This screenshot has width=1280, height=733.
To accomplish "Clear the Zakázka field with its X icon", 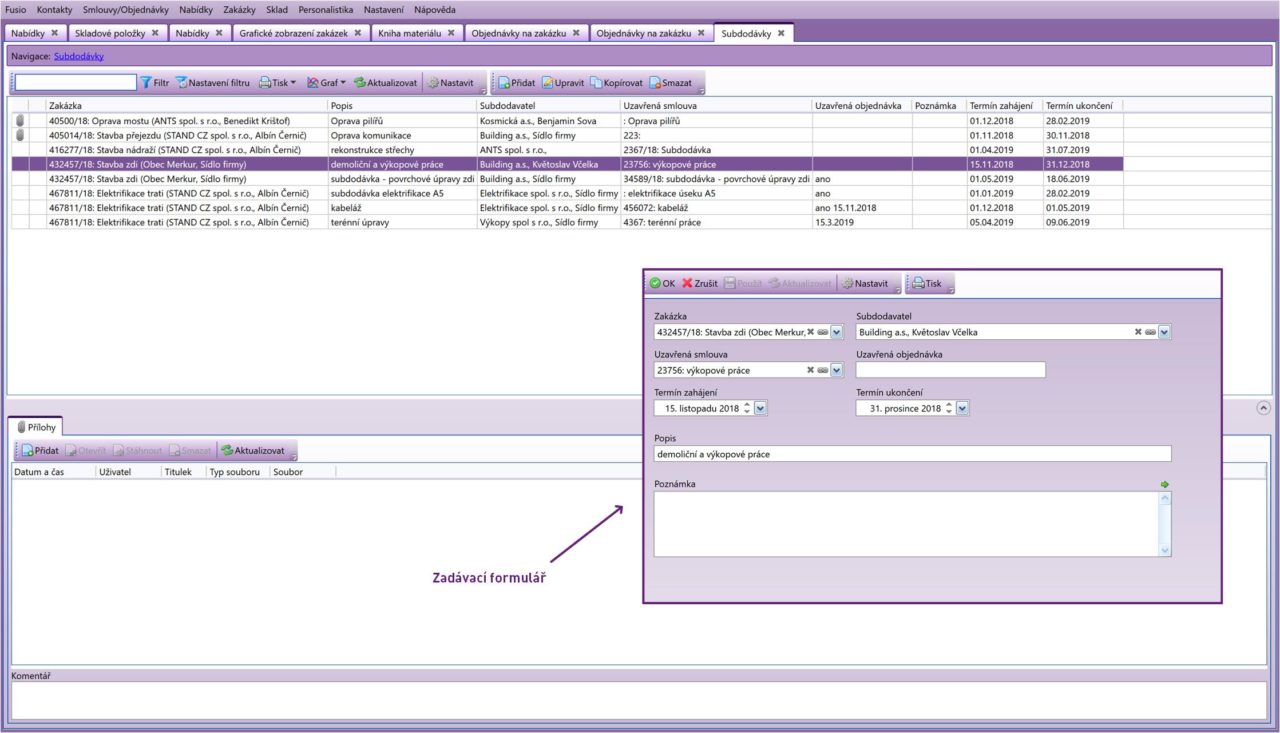I will pyautogui.click(x=811, y=332).
